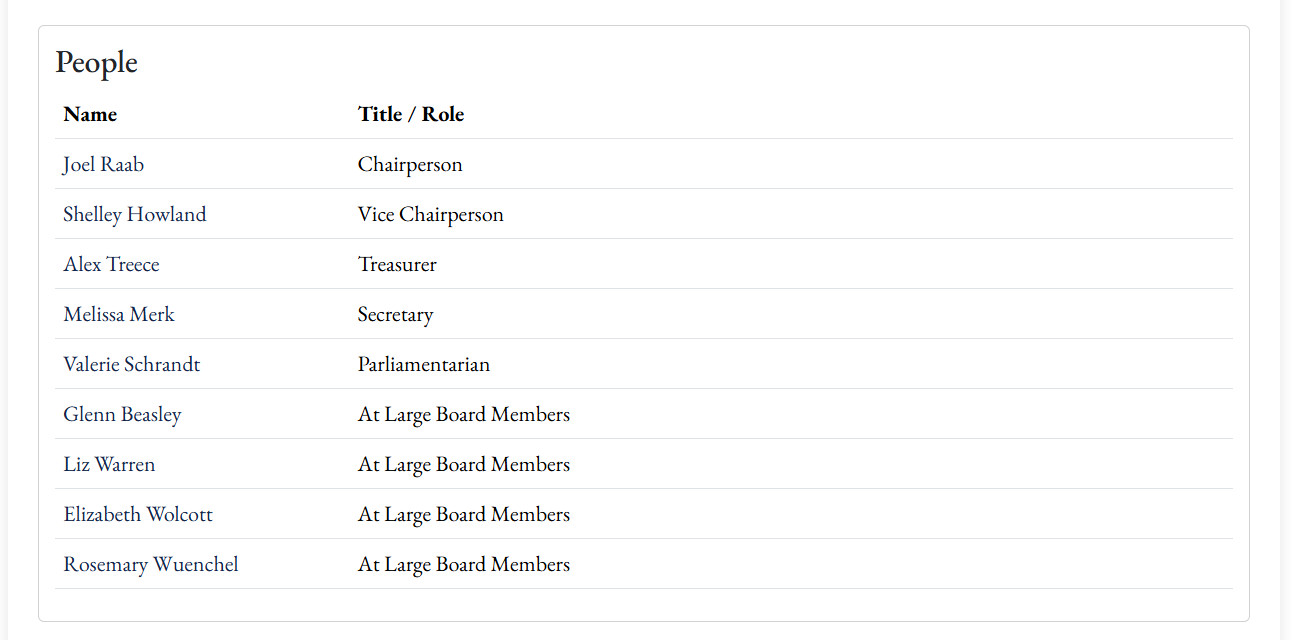This screenshot has height=640, width=1296.
Task: Open Rosemary Wuenchel's profile
Action: coord(151,564)
